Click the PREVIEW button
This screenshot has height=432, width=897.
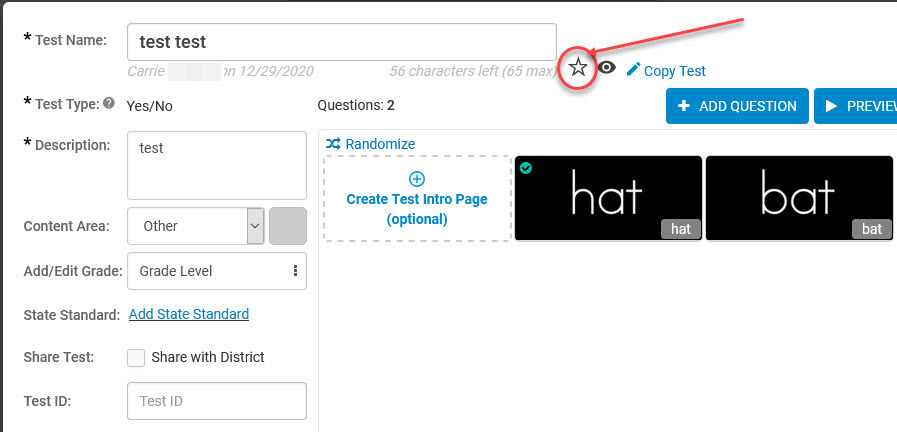pos(856,106)
